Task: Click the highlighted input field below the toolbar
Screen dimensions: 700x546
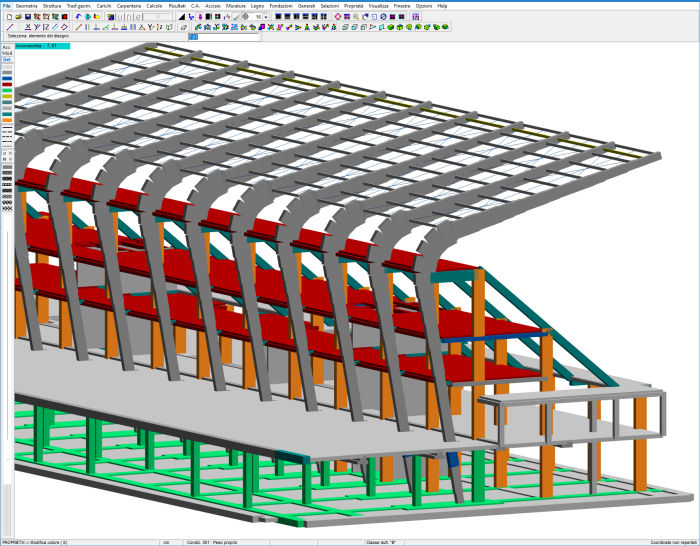Action: tap(194, 37)
